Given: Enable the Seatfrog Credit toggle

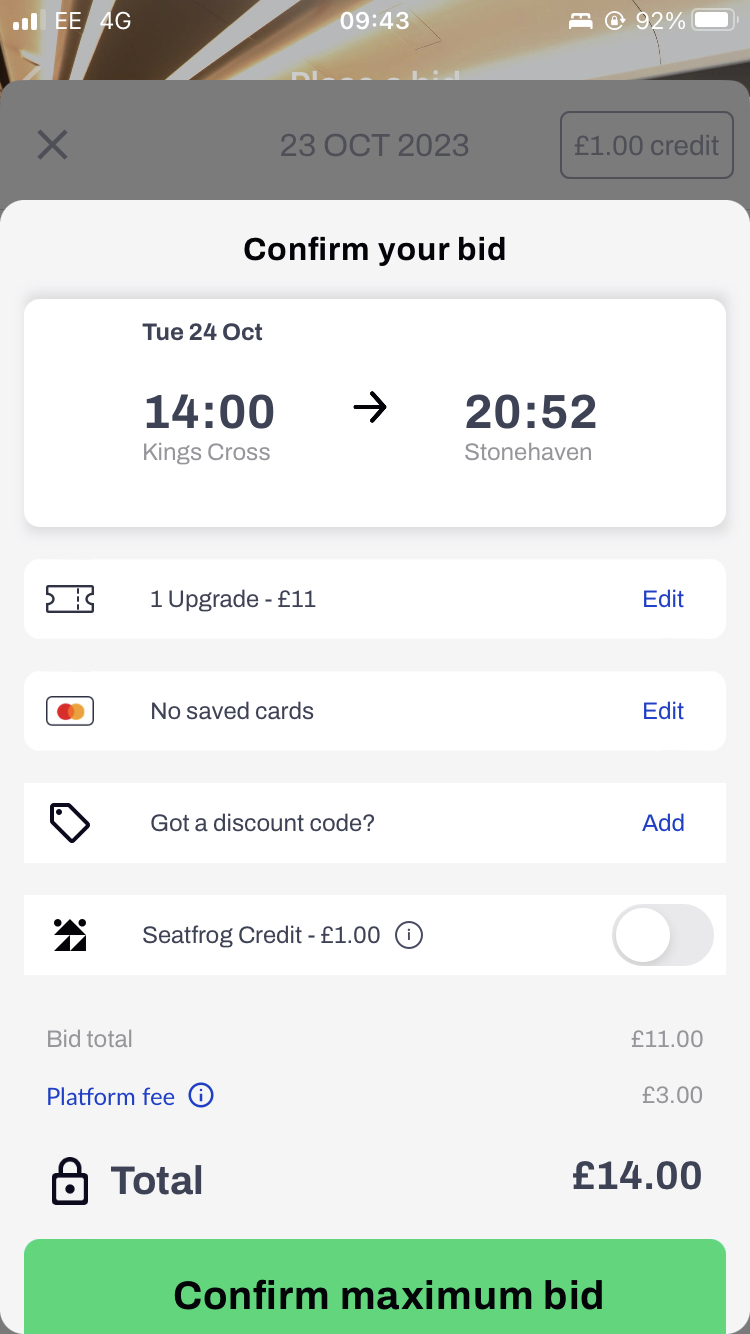Looking at the screenshot, I should tap(663, 935).
